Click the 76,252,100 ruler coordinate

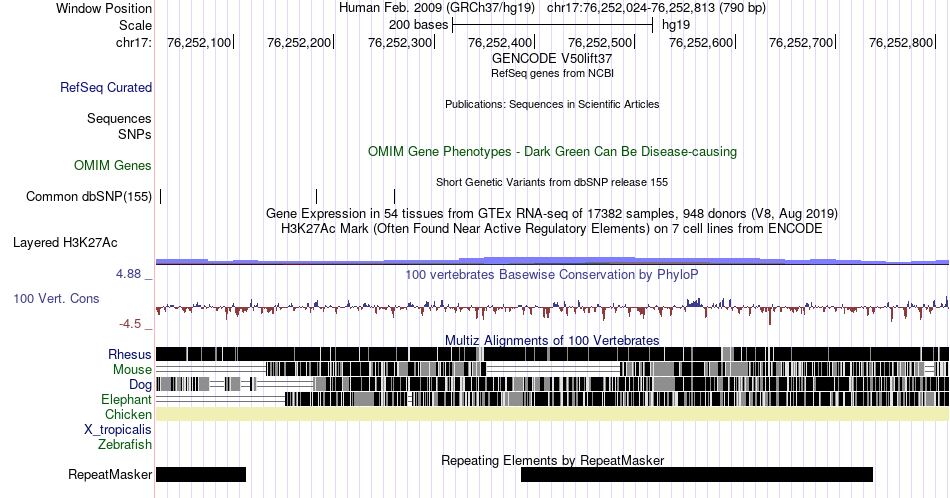tap(199, 42)
